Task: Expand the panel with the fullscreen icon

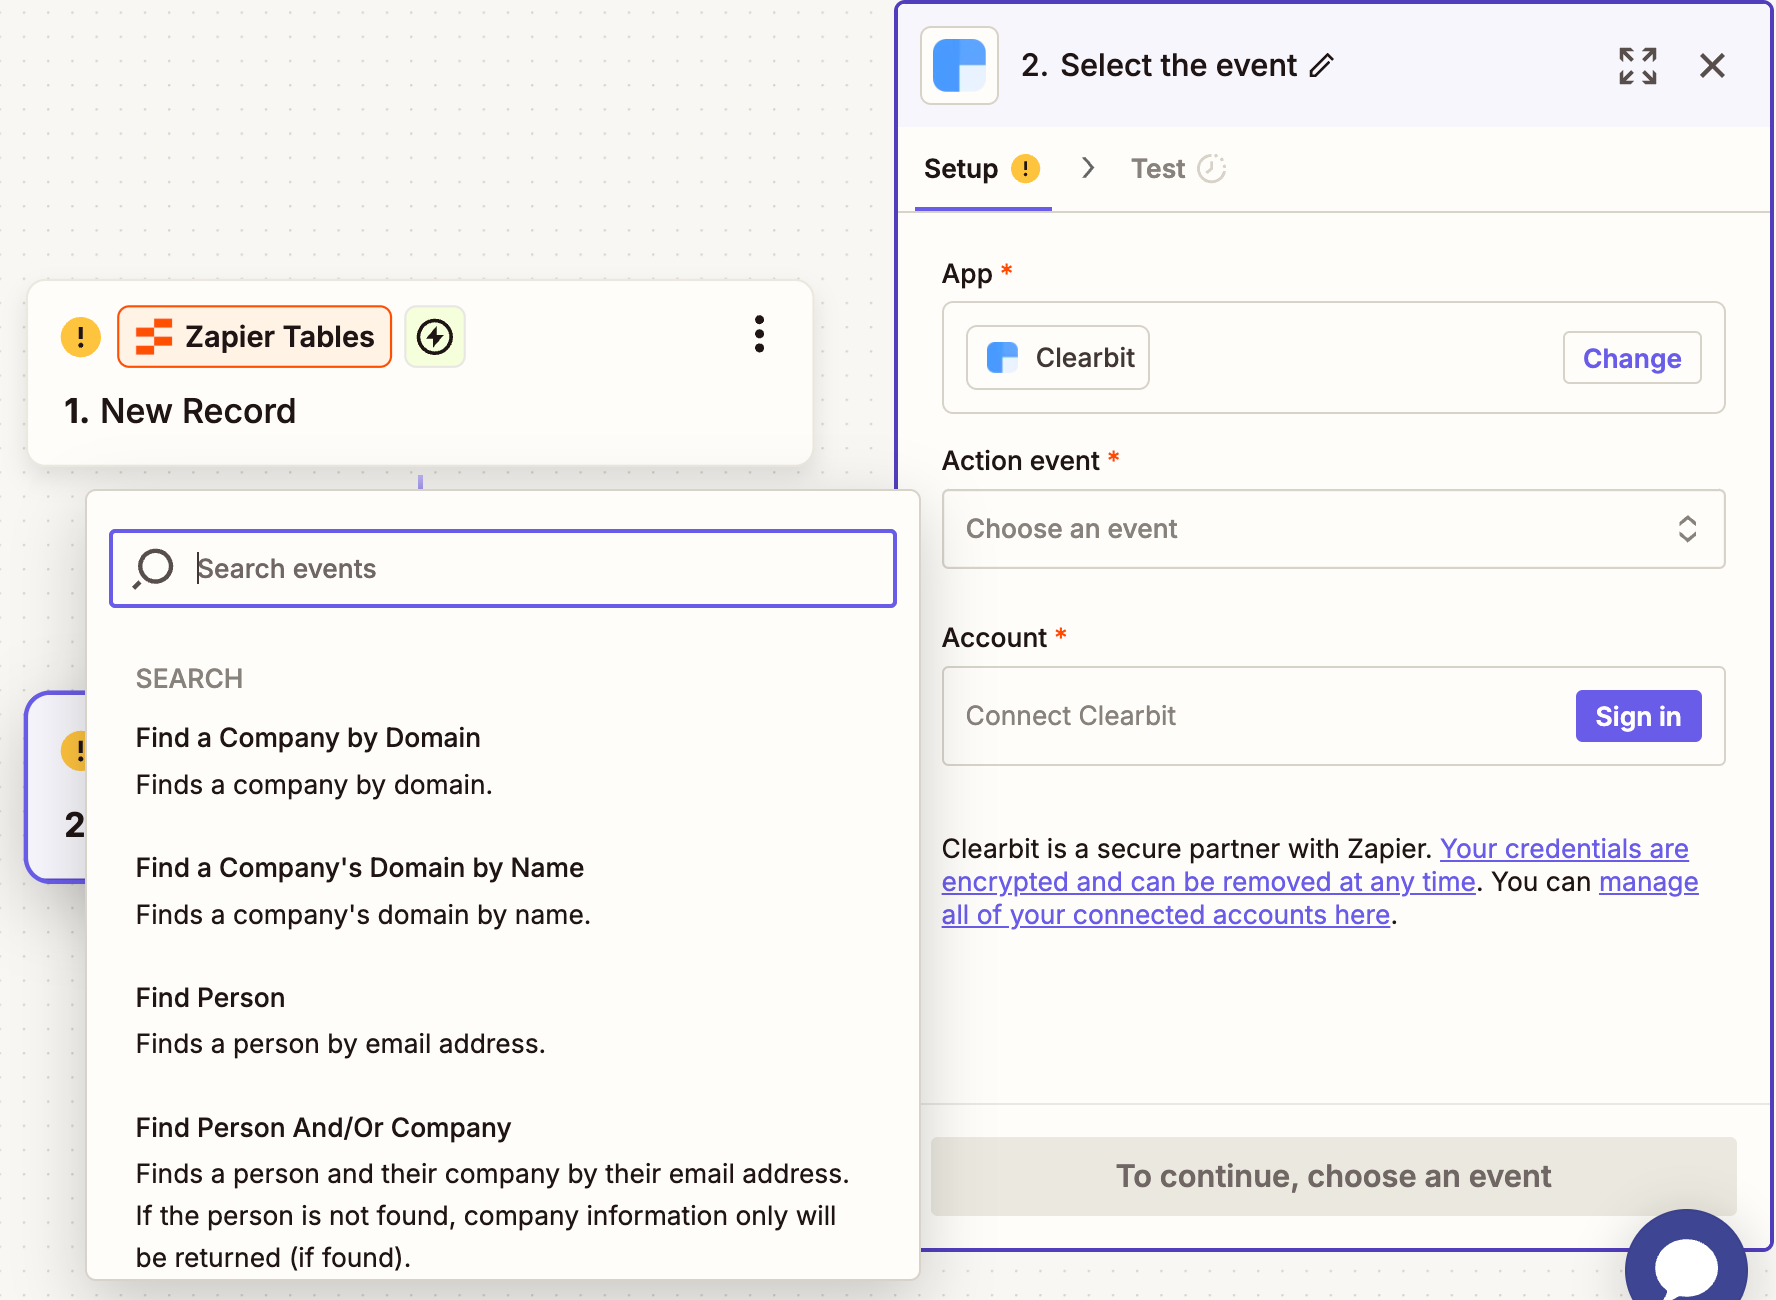Action: point(1638,66)
